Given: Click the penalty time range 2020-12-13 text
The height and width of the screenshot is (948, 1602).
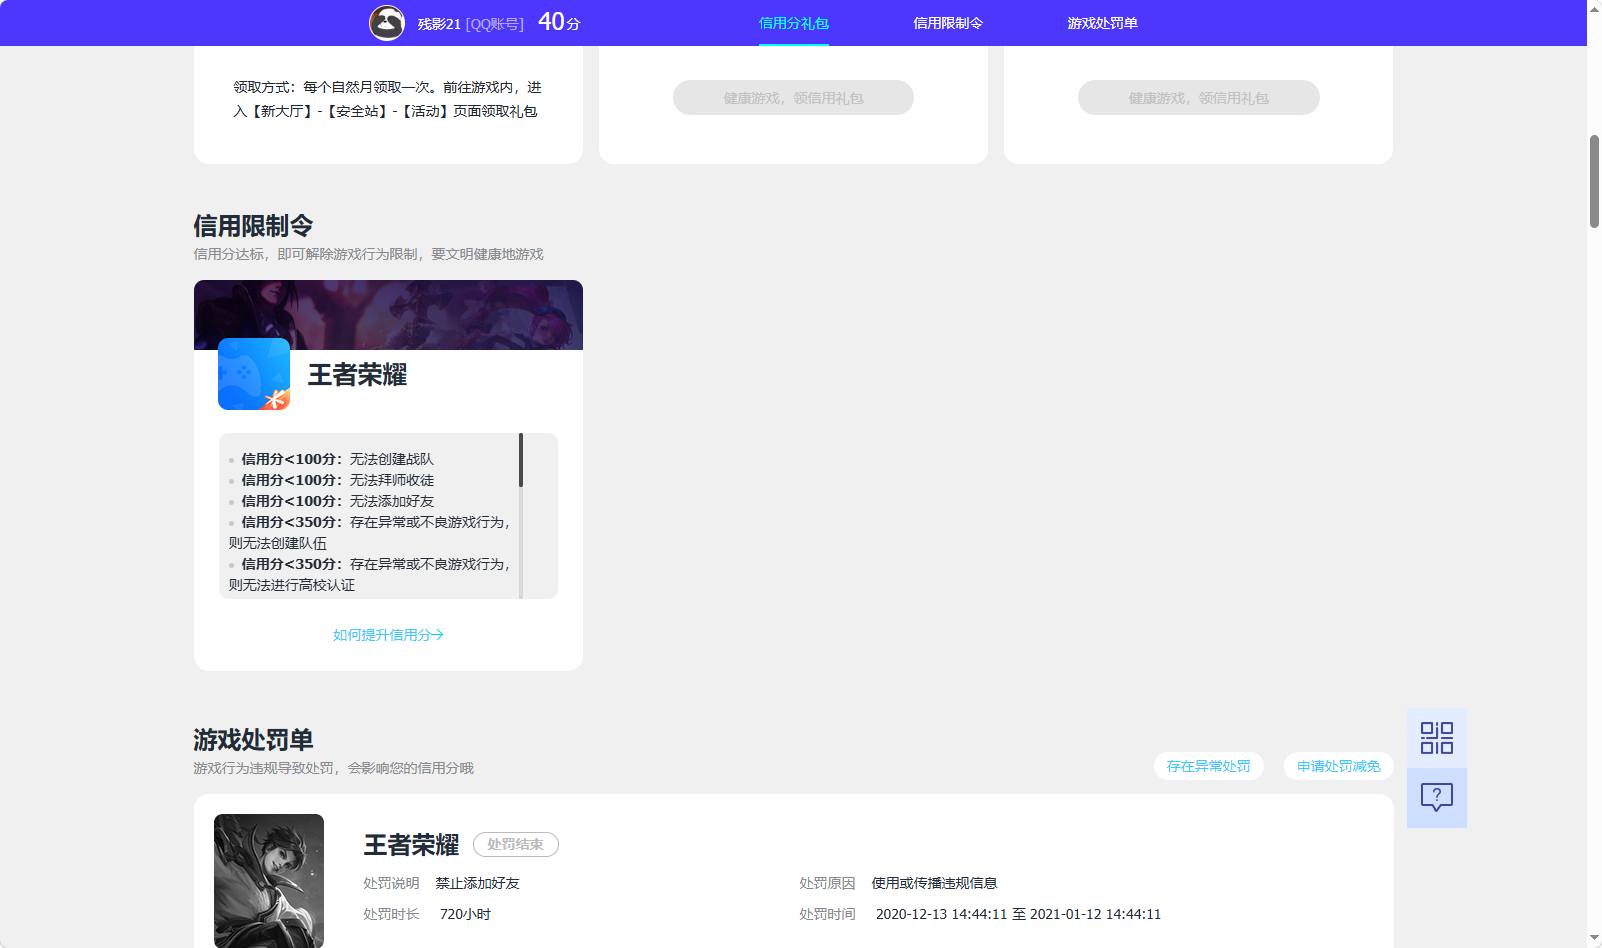Looking at the screenshot, I should 1018,914.
